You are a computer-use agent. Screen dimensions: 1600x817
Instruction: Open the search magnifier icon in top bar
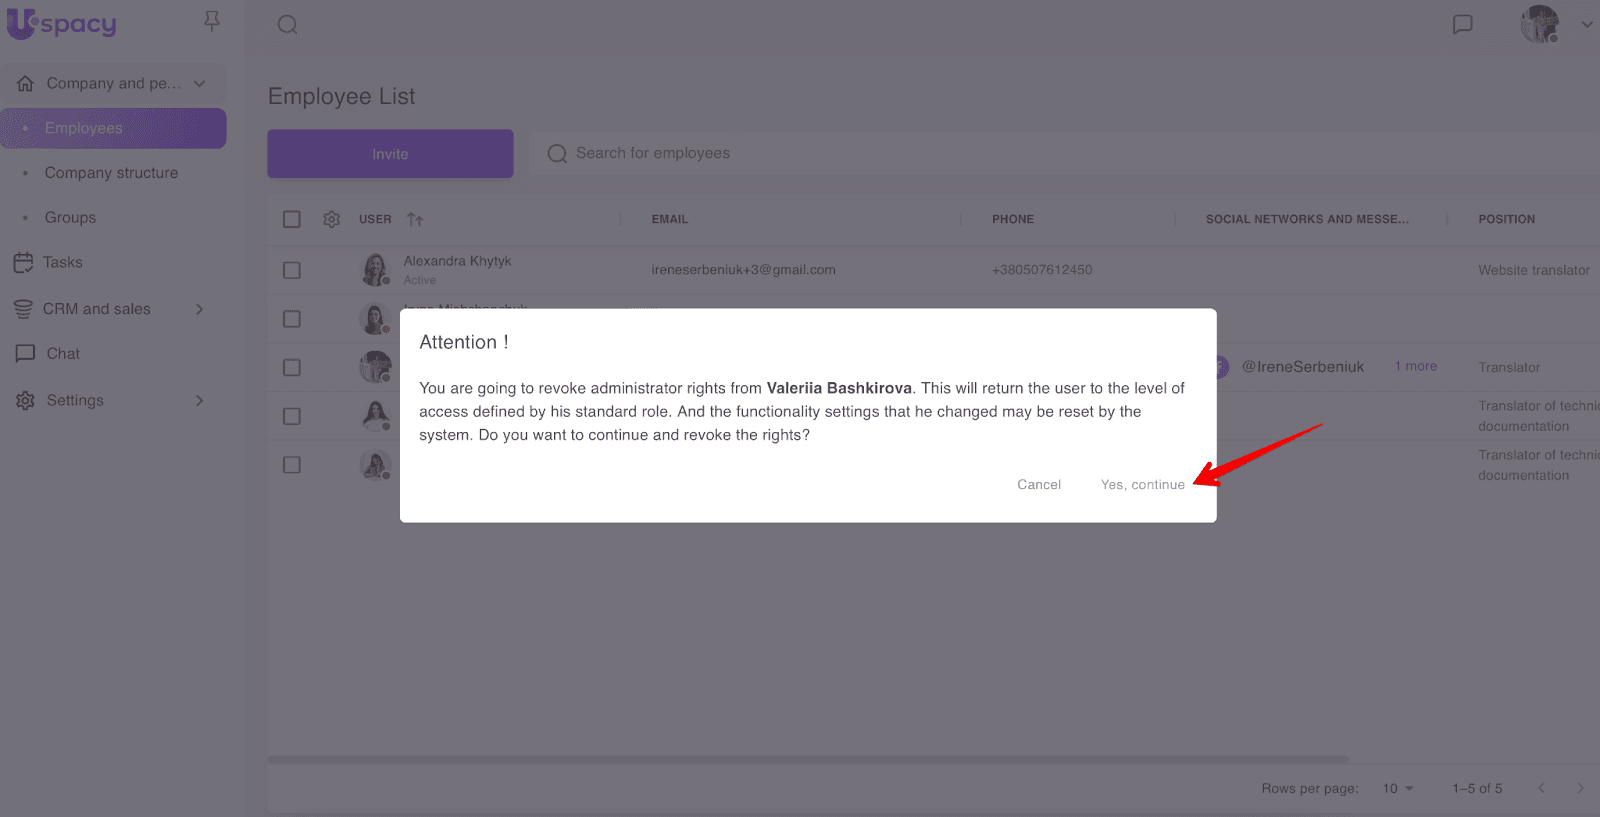287,25
